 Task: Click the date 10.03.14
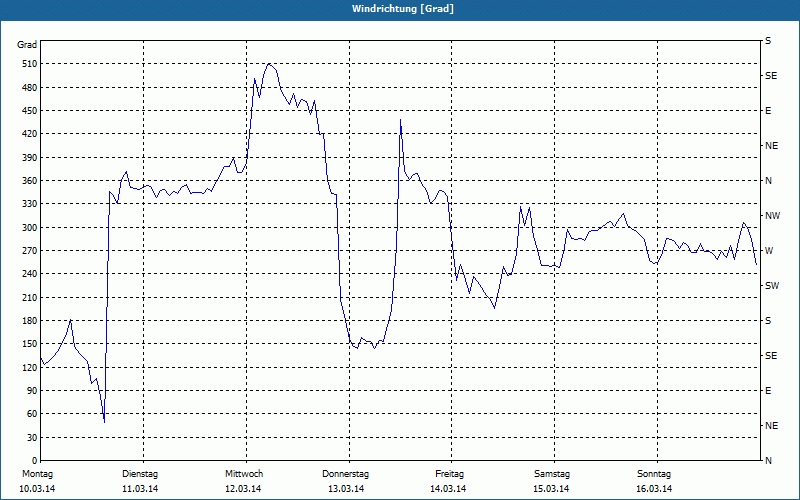[37, 489]
